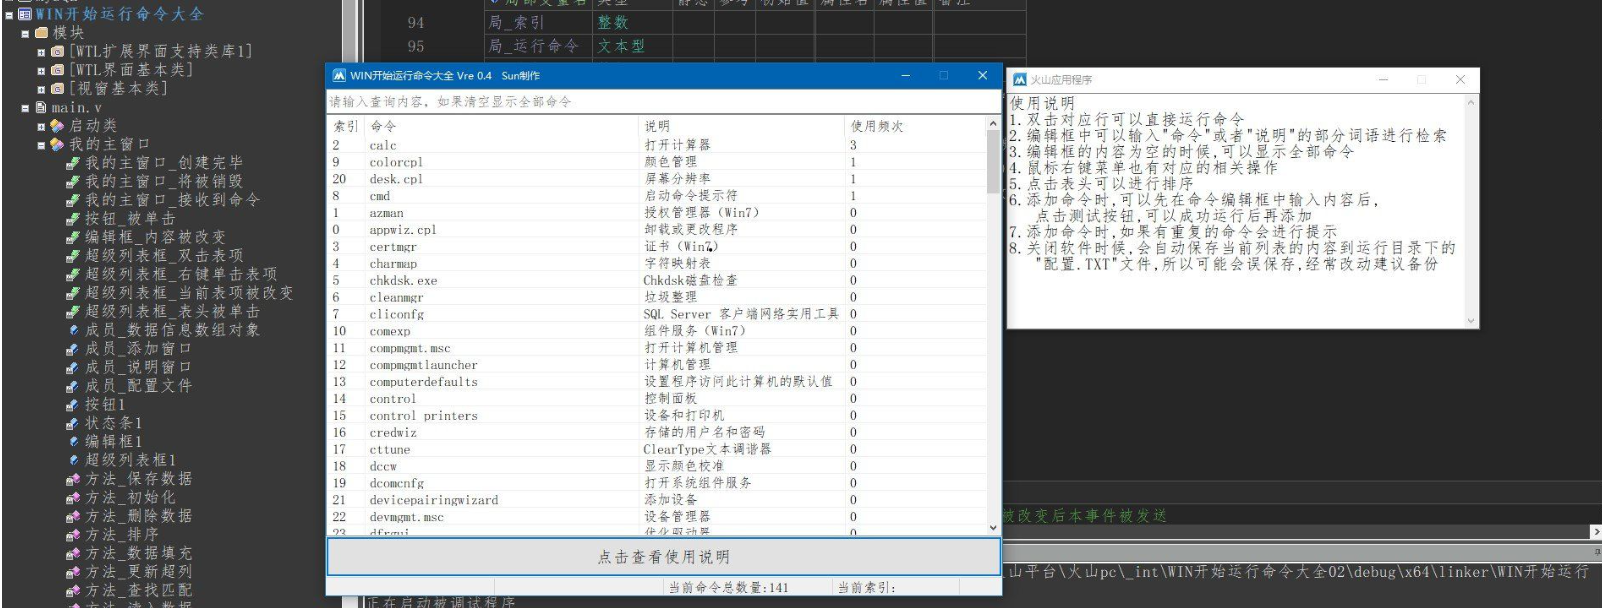Select 方法_初始化 in the project tree
Image resolution: width=1602 pixels, height=608 pixels.
(130, 497)
